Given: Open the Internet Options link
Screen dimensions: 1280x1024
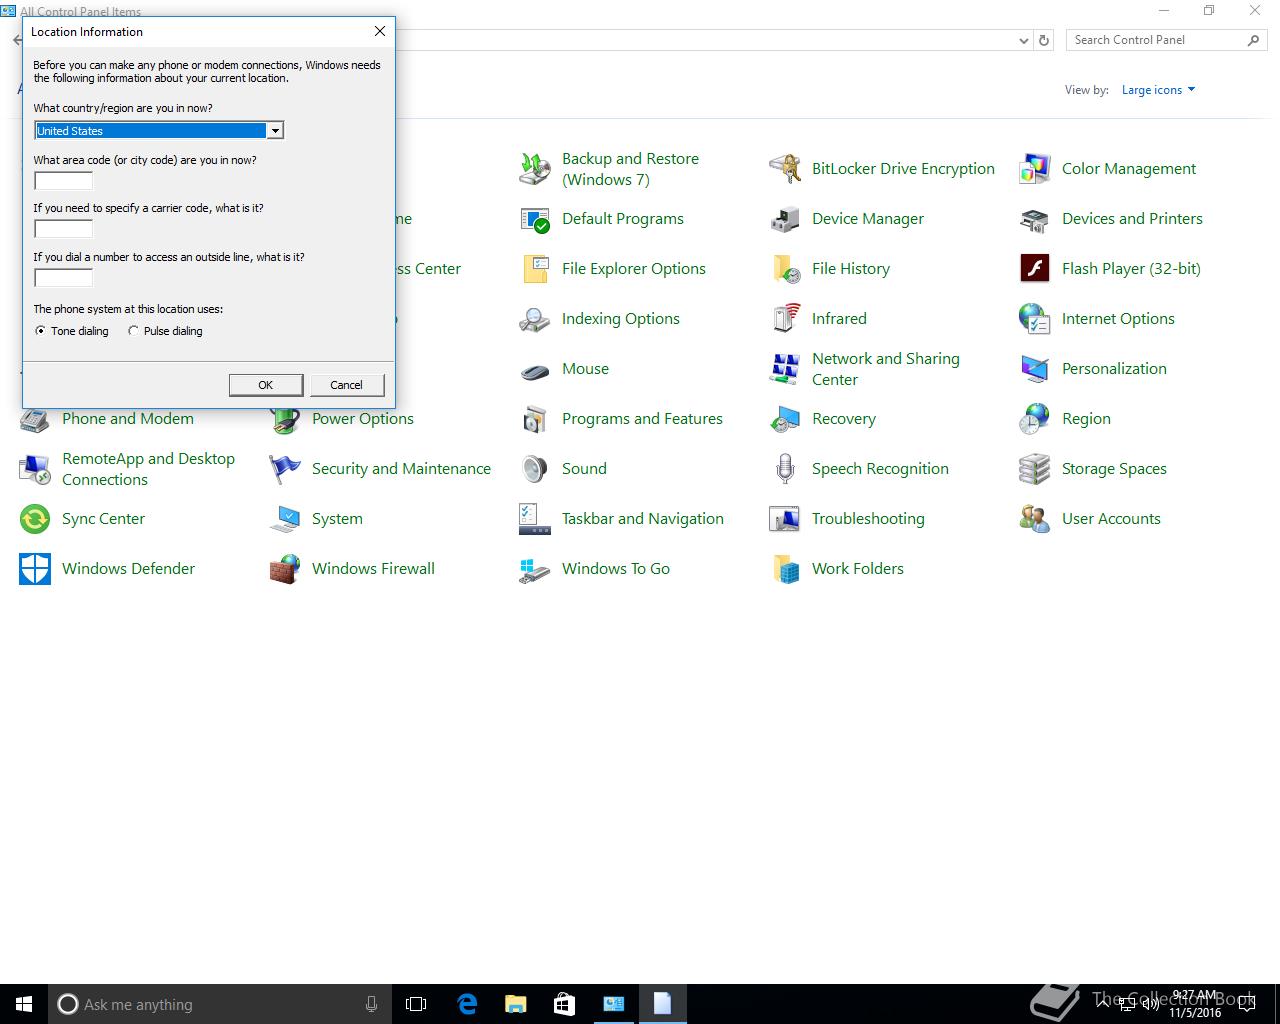Looking at the screenshot, I should coord(1118,319).
